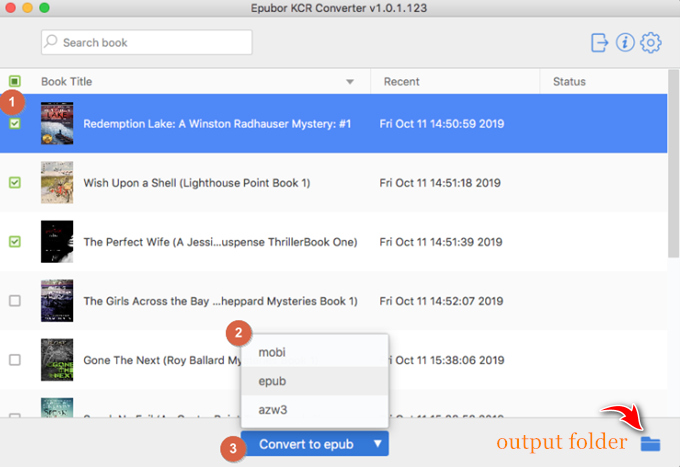
Task: Click the search magnifier icon
Action: (x=51, y=41)
